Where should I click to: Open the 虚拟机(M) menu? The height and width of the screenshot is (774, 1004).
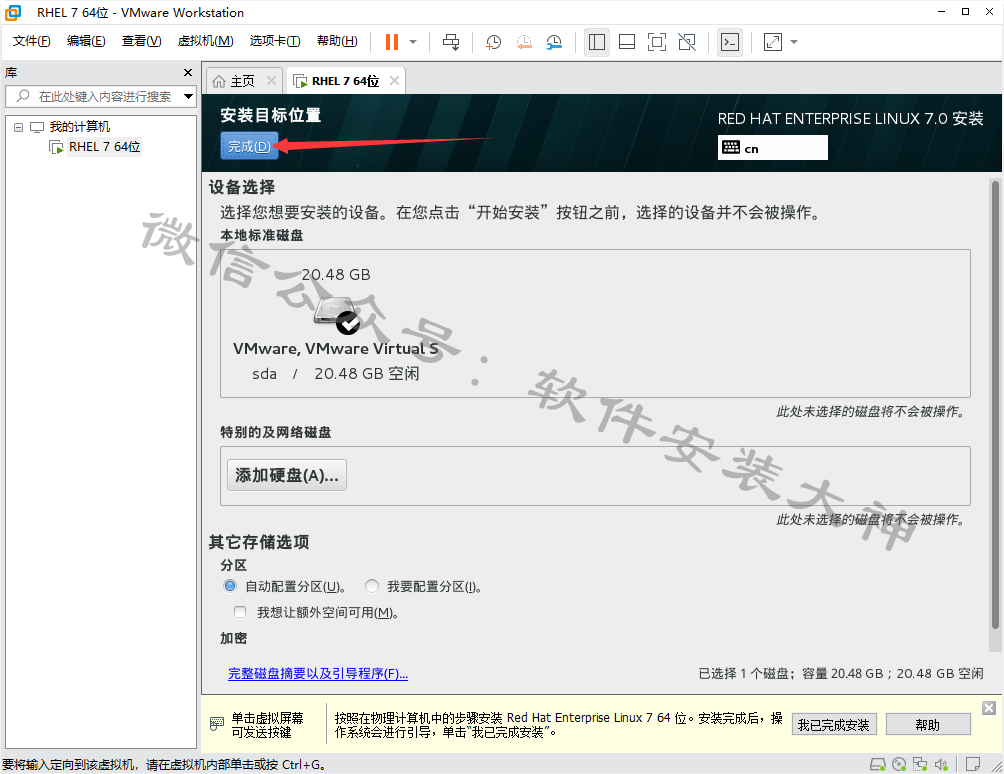[x=206, y=41]
